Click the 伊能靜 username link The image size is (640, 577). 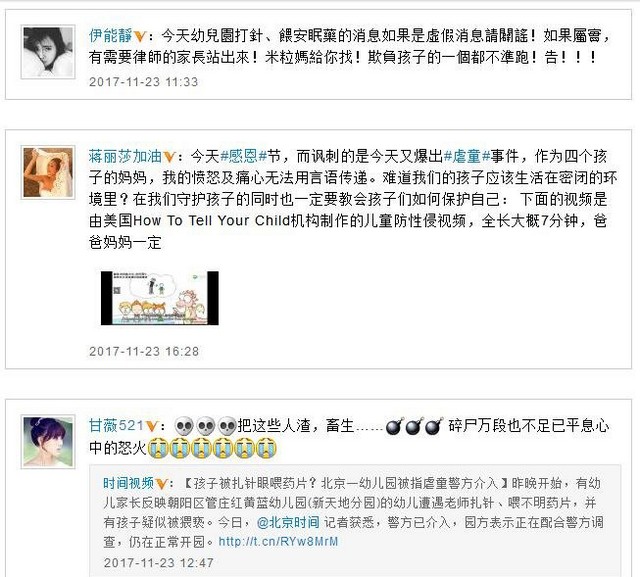click(110, 36)
